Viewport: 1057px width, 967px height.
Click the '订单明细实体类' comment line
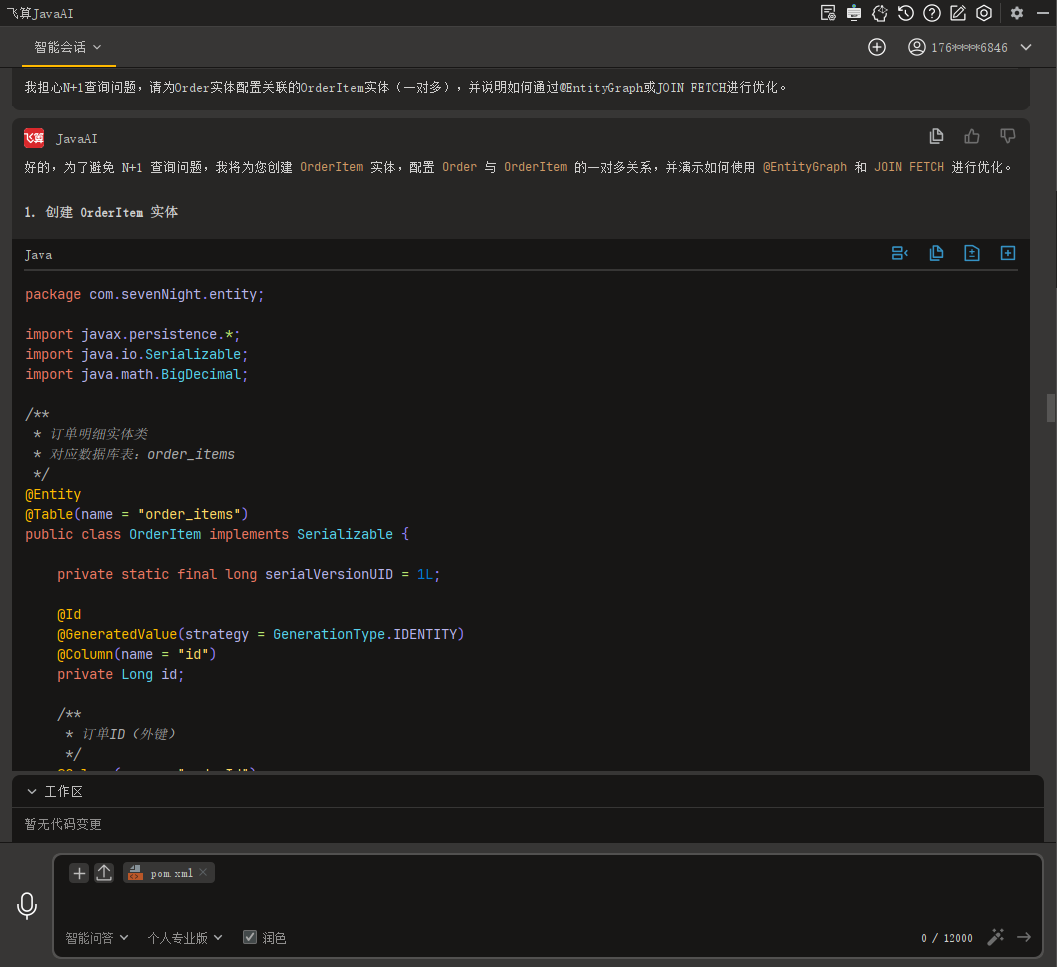[x=90, y=434]
